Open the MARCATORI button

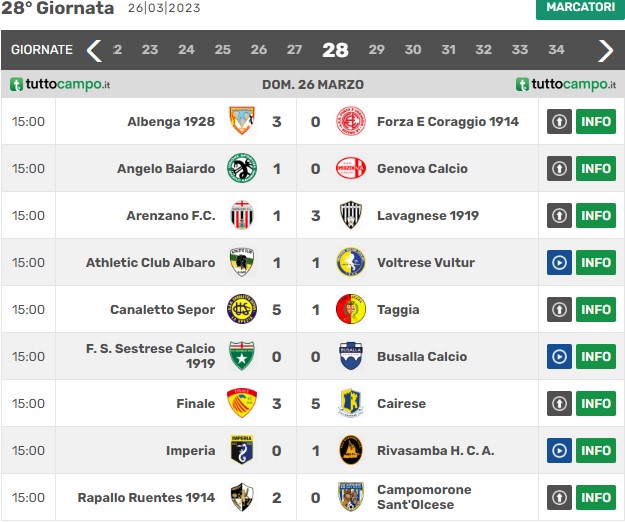click(x=580, y=8)
